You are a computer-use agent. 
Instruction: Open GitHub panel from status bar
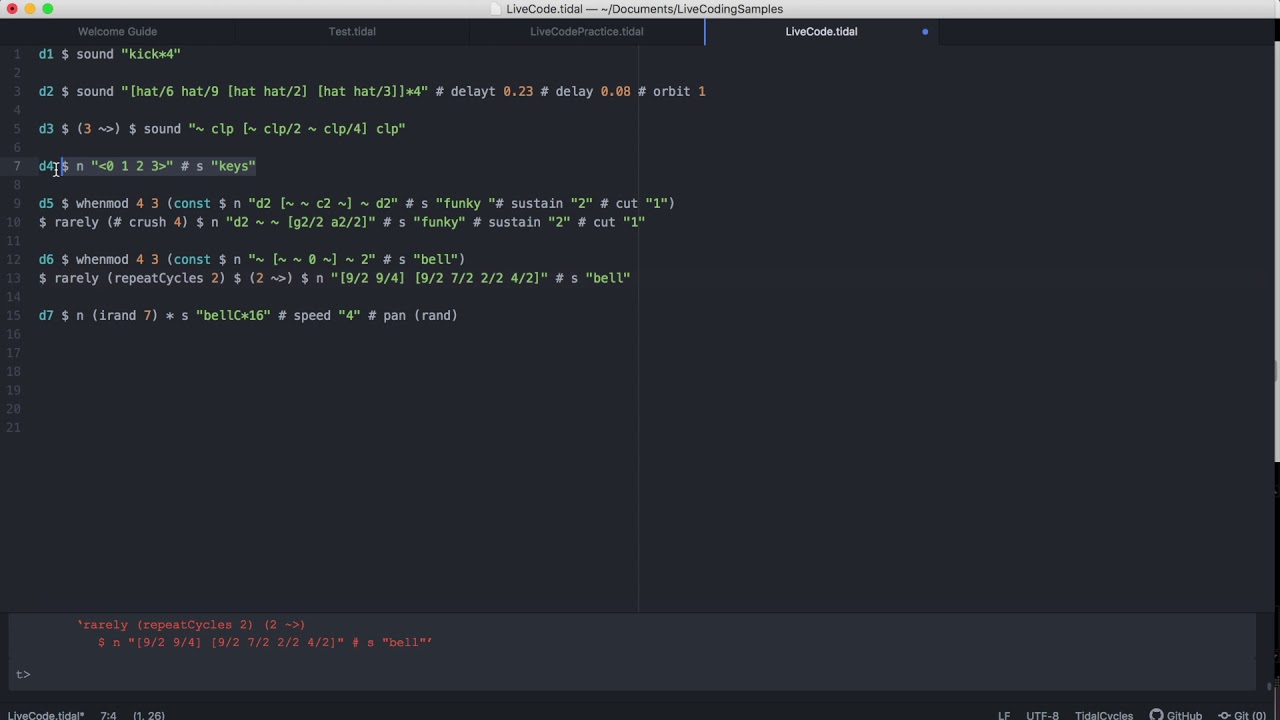click(1176, 715)
